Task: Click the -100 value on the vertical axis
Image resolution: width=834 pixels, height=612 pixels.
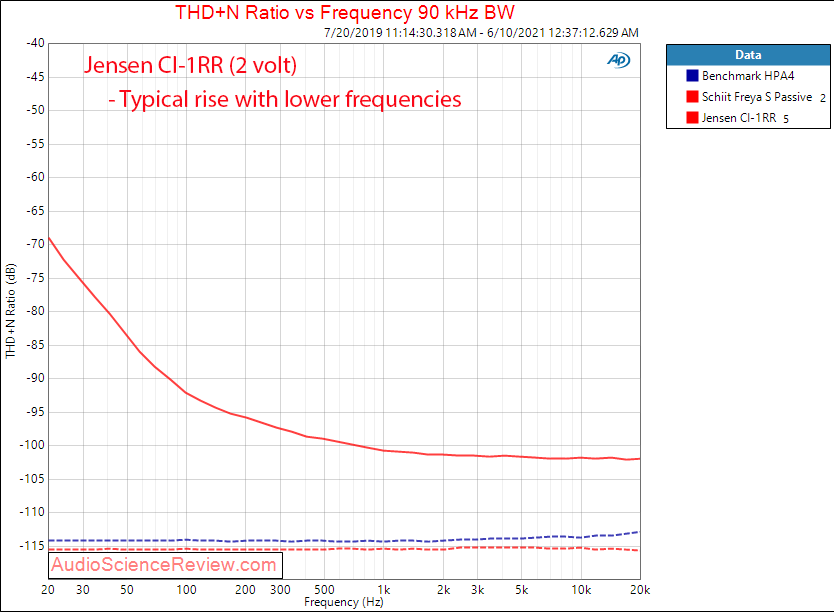Action: click(32, 445)
